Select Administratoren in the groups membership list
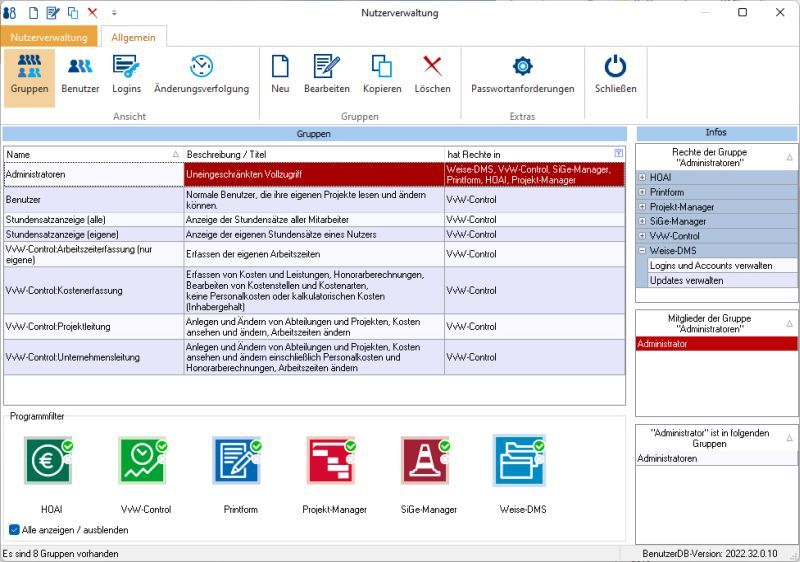Image resolution: width=800 pixels, height=562 pixels. point(716,458)
